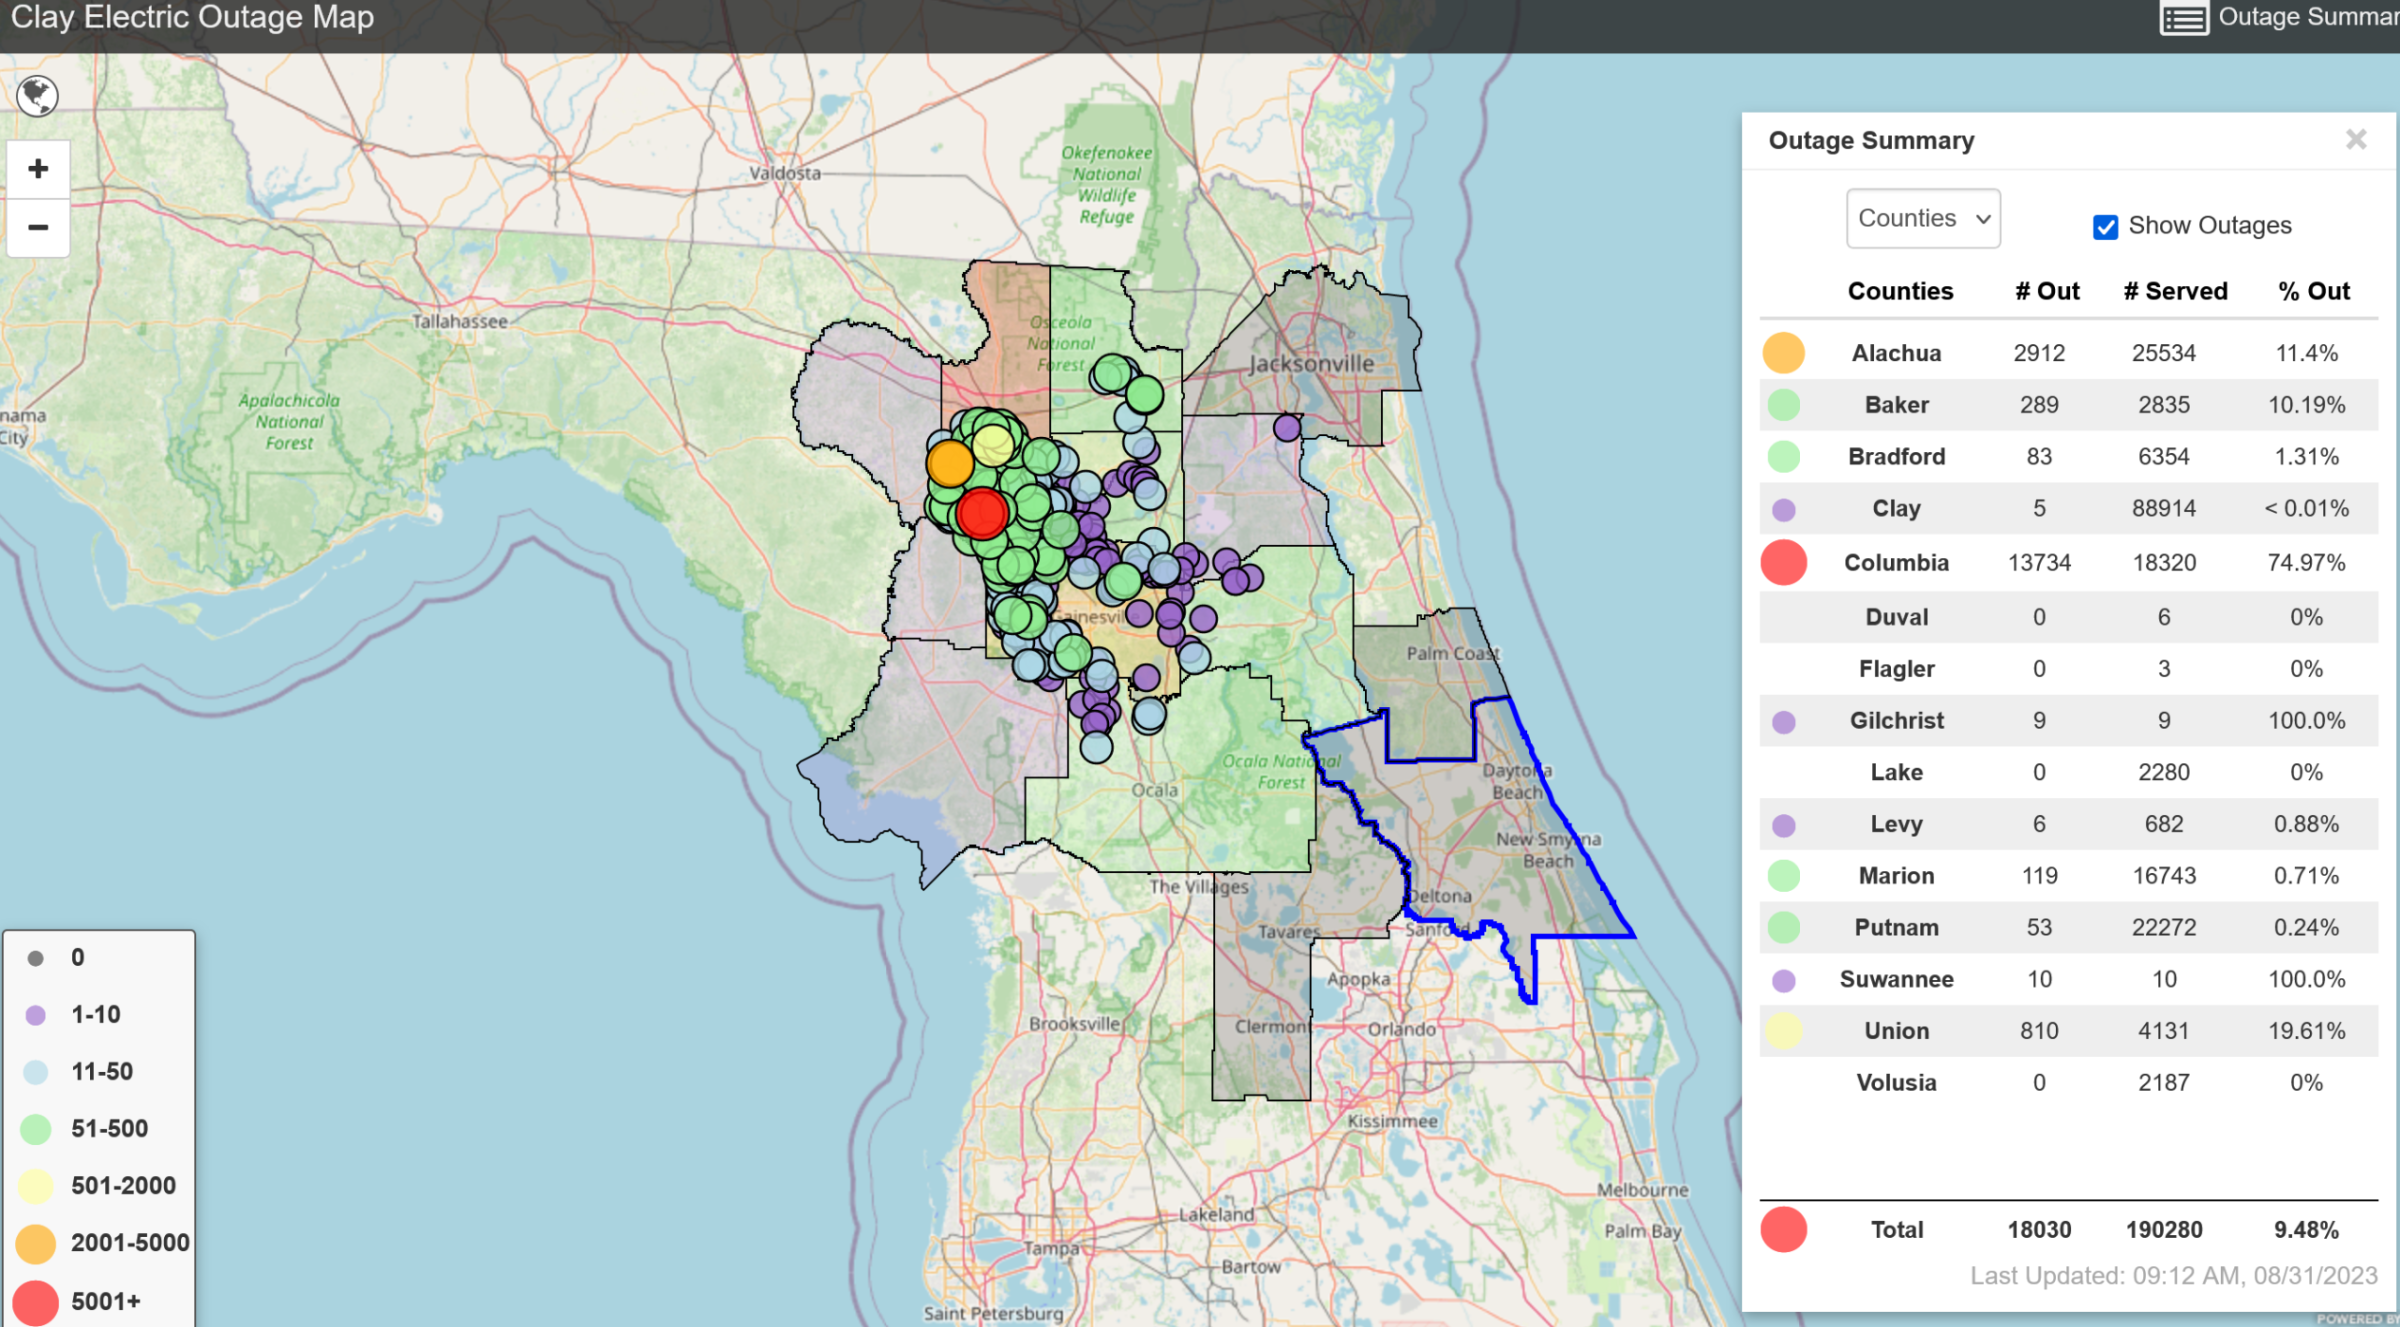Click the legend's 501-2000 entry
Screen dimensions: 2400x1327
pyautogui.click(x=97, y=1186)
